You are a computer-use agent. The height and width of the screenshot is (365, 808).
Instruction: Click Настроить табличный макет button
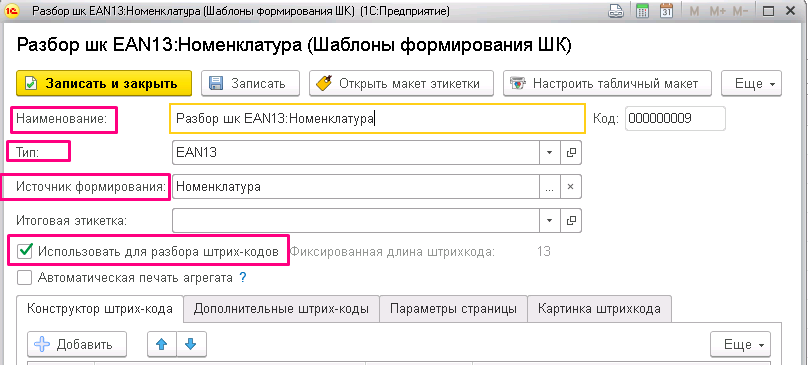[608, 84]
